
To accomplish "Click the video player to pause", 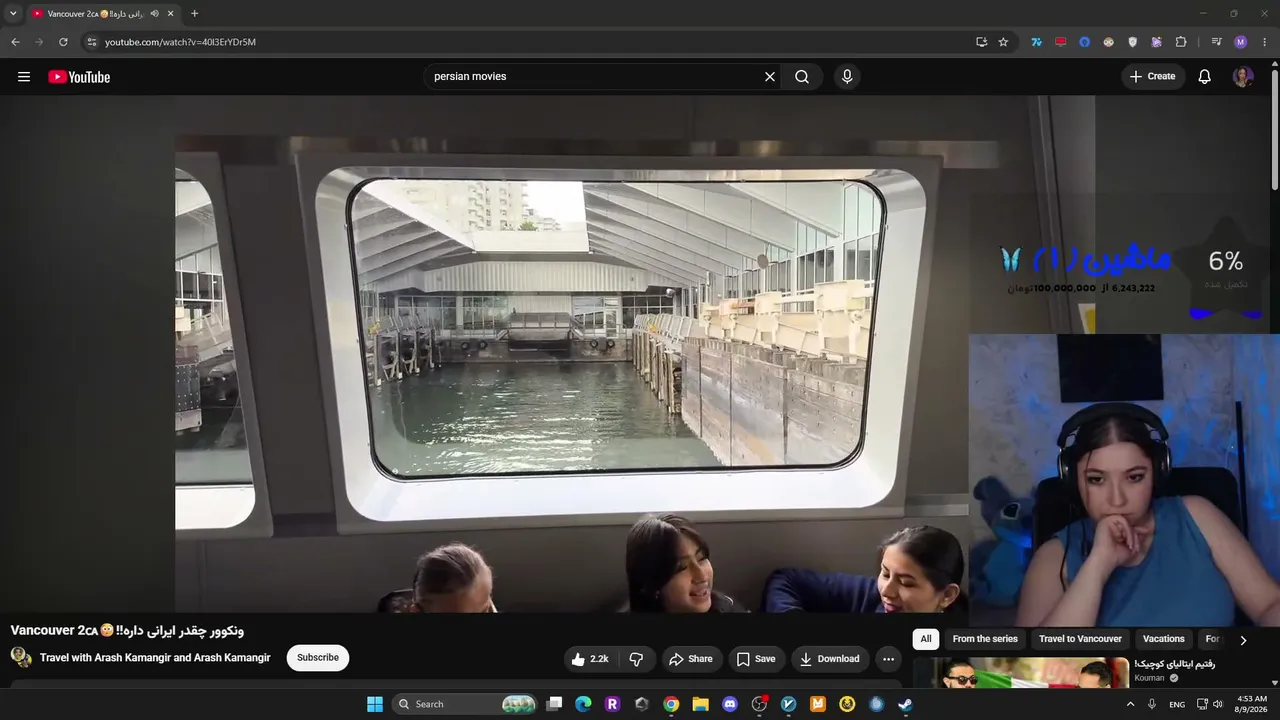I will click(x=571, y=355).
